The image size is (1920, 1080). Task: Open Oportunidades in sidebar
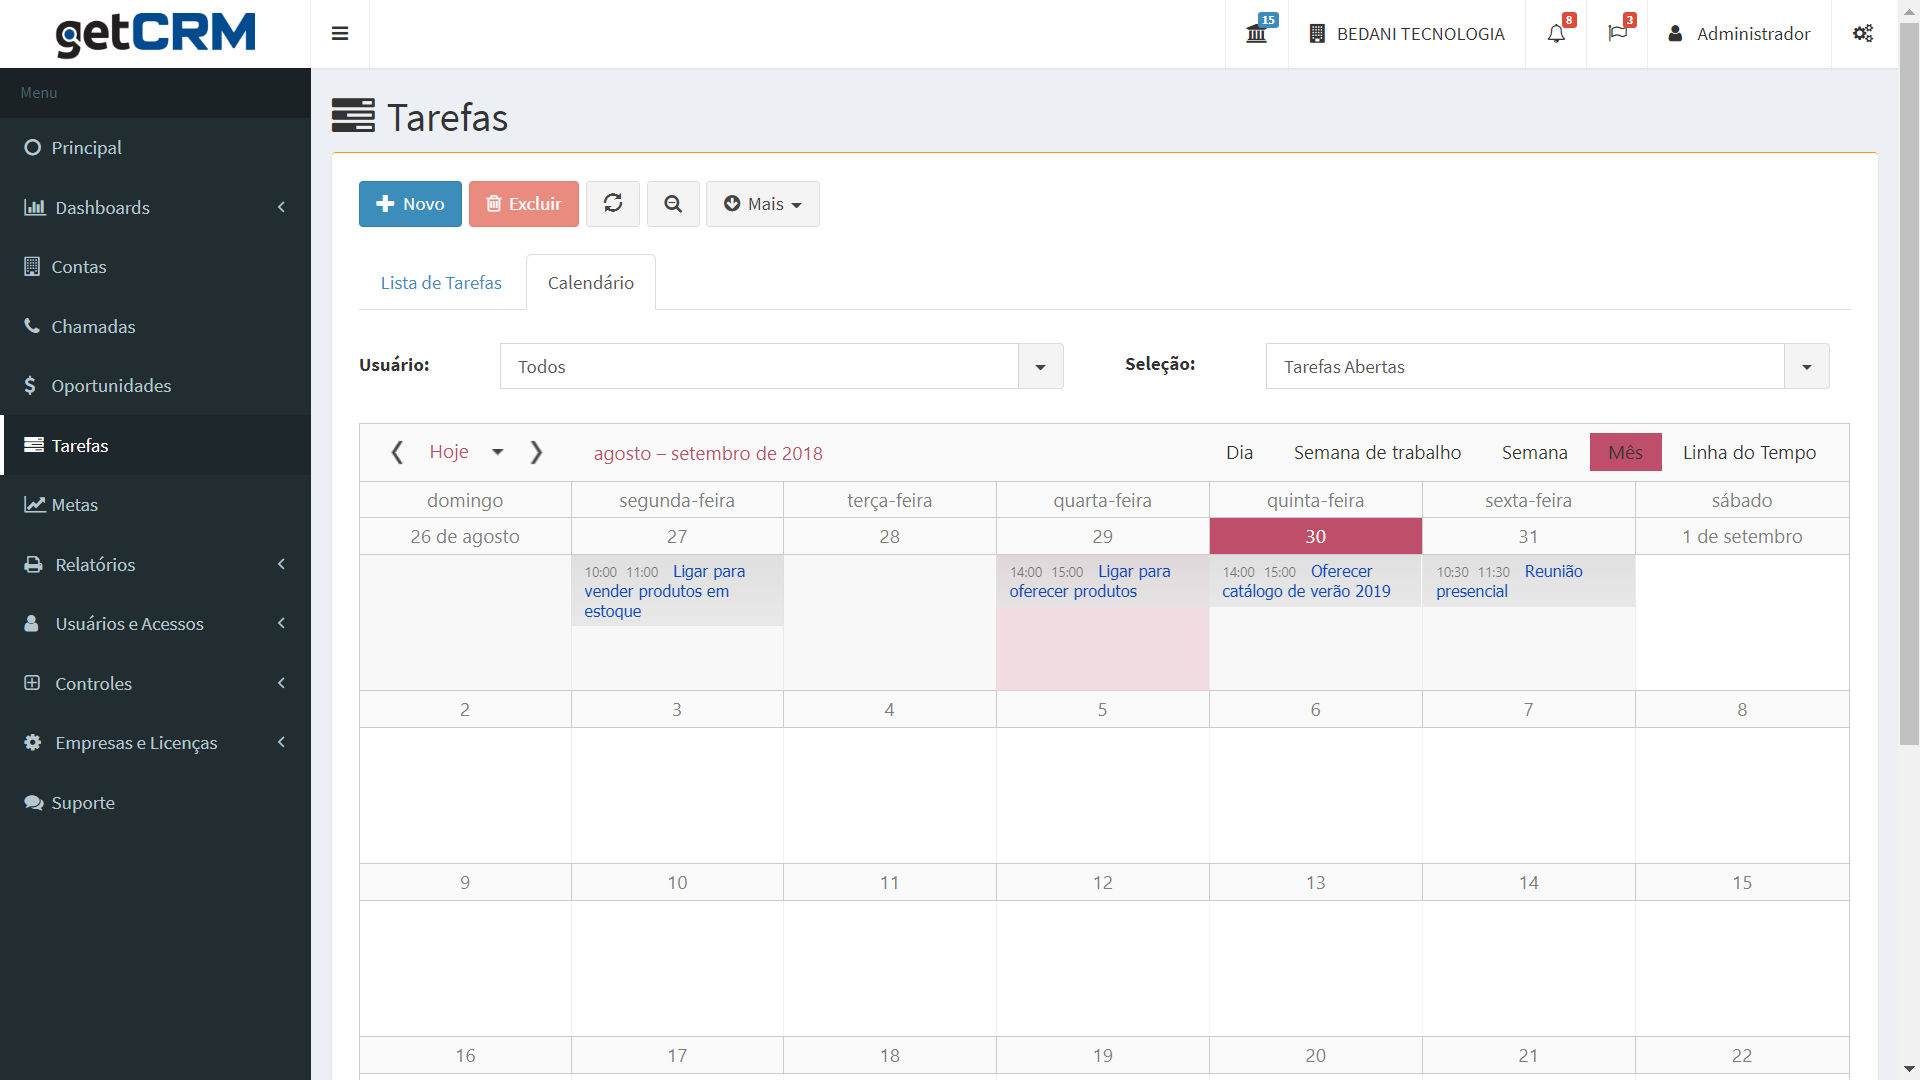tap(156, 386)
